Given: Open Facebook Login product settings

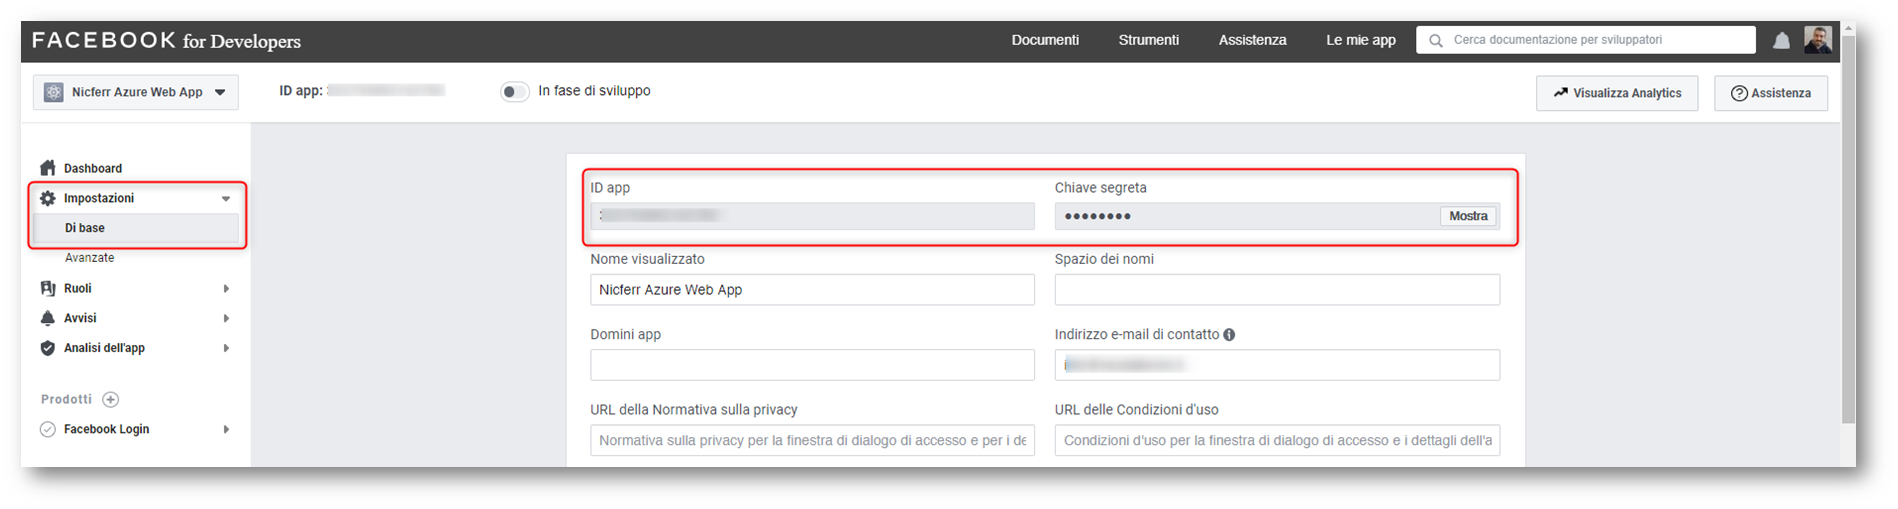Looking at the screenshot, I should [106, 429].
